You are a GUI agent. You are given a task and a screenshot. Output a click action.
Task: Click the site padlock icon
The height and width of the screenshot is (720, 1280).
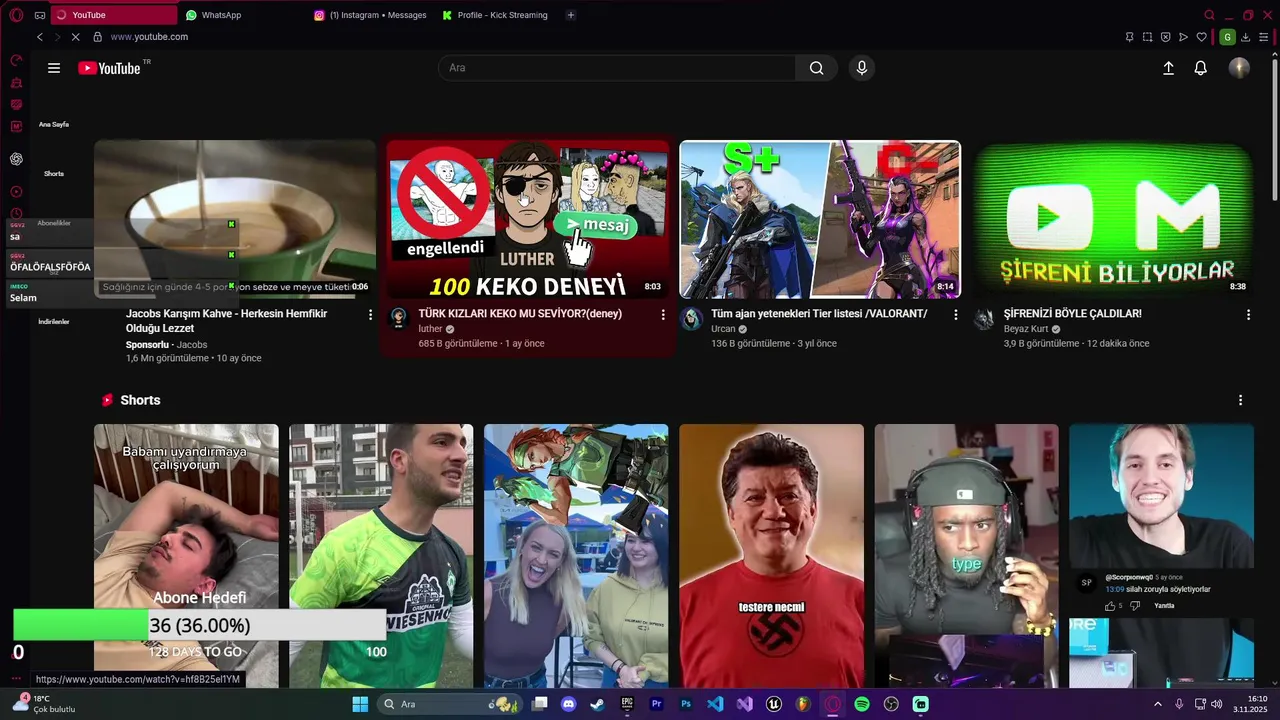tap(97, 37)
